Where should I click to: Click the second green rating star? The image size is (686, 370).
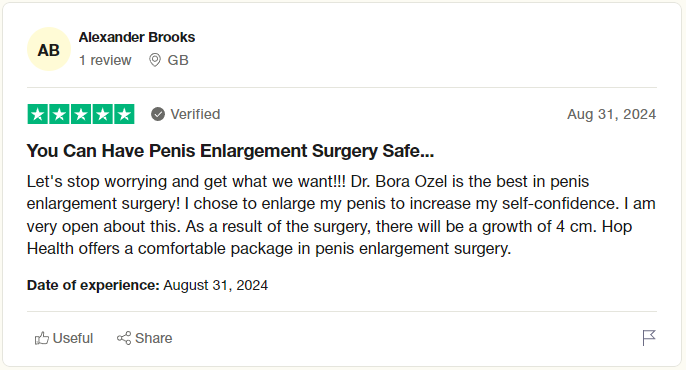pos(59,114)
